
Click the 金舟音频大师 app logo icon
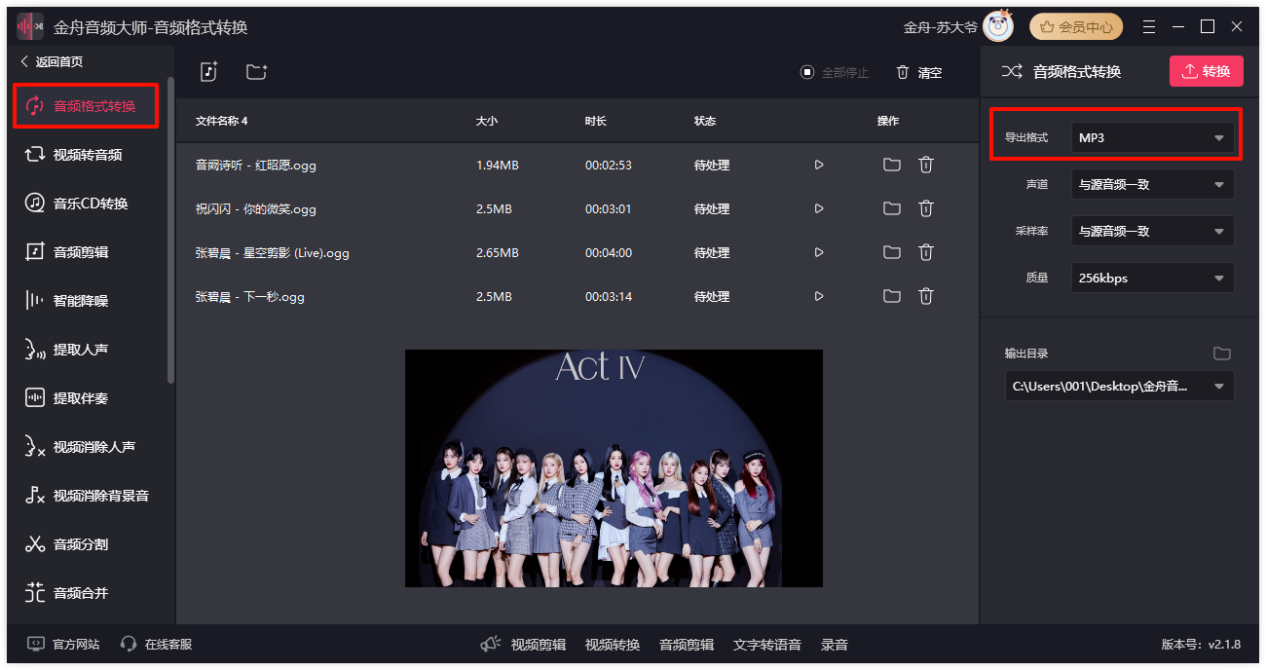30,27
